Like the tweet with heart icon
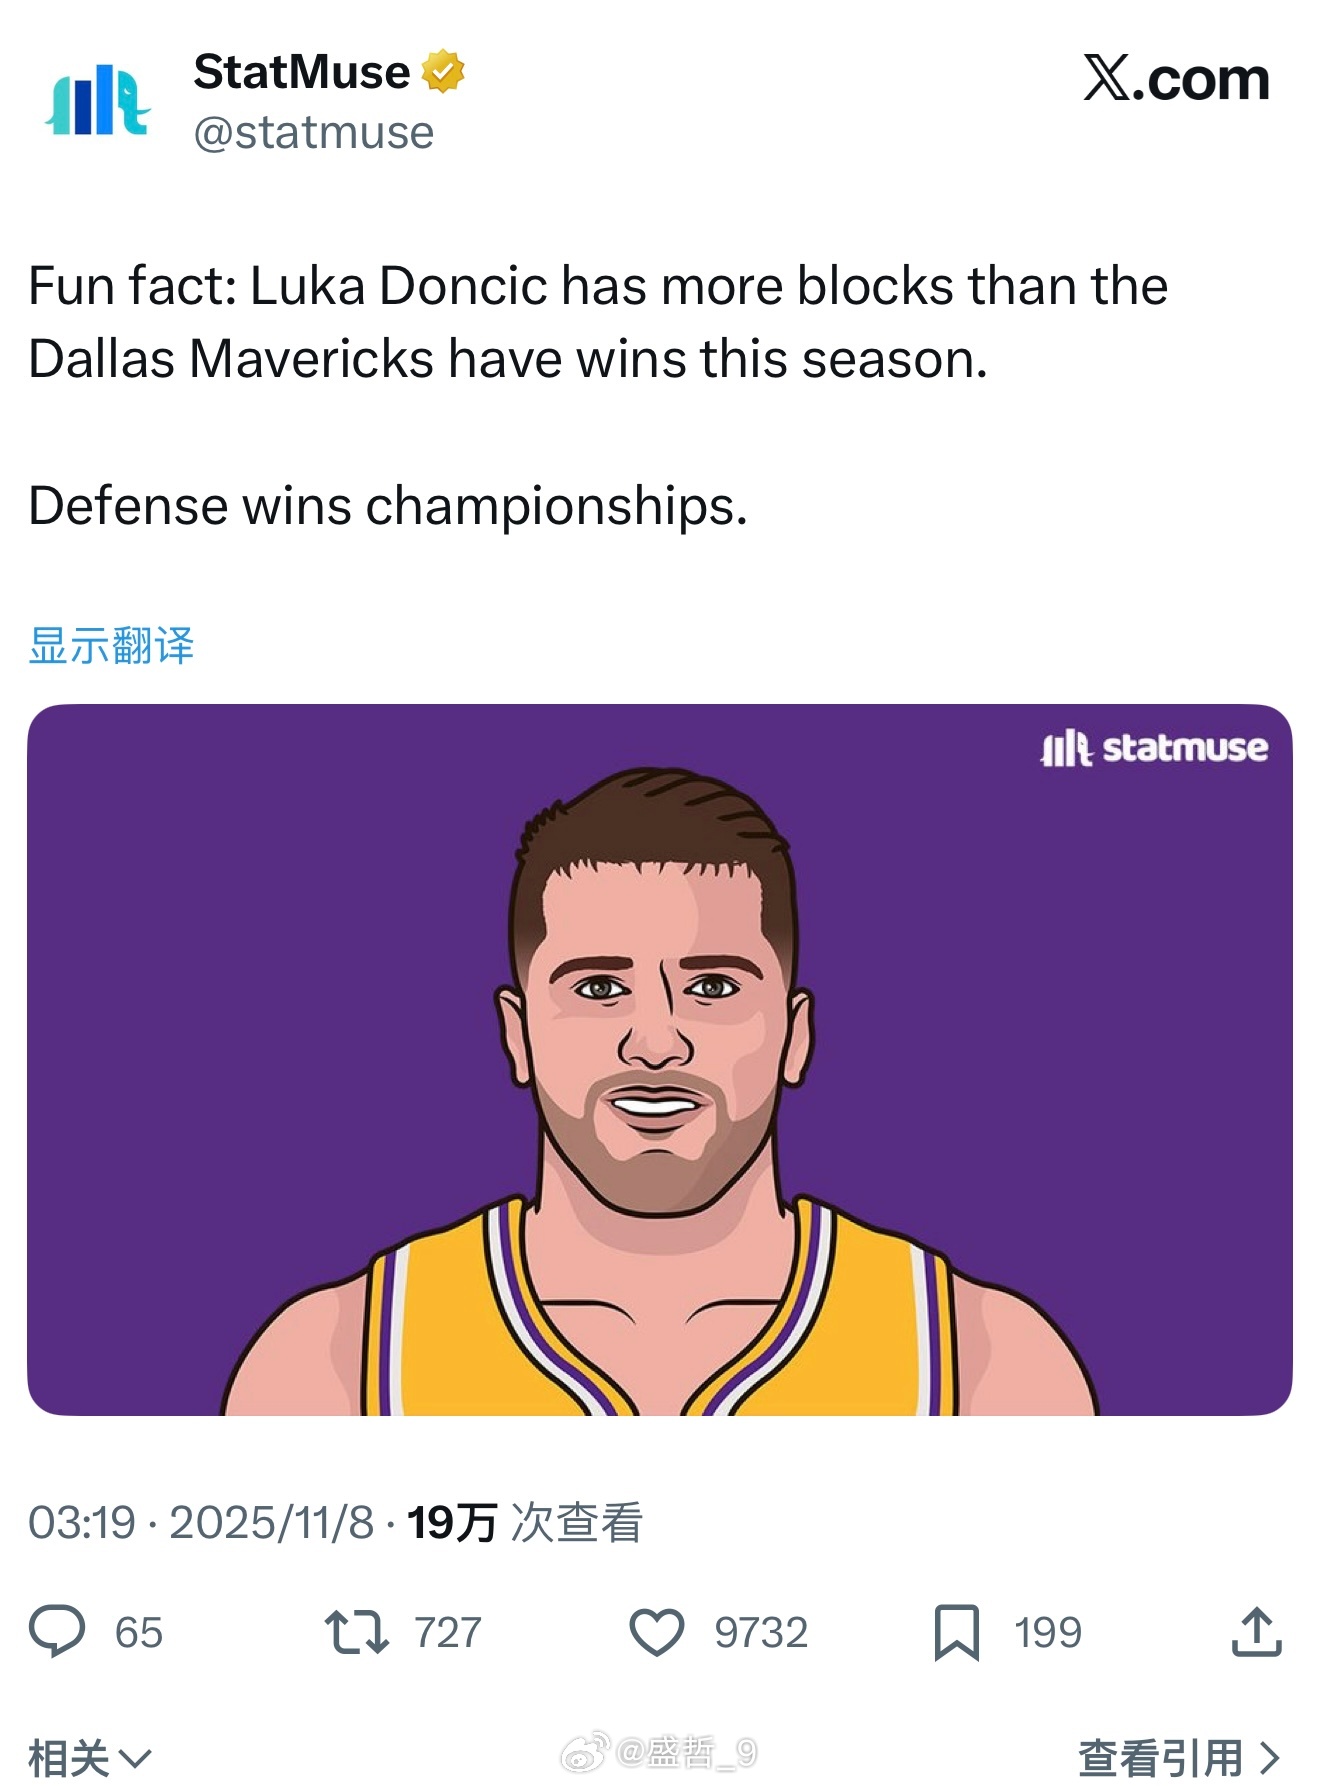 [656, 1632]
